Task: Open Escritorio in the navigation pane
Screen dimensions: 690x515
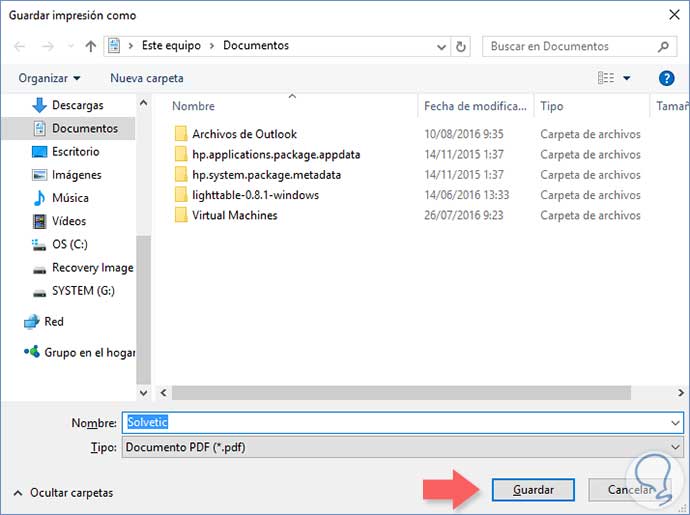Action: coord(76,151)
